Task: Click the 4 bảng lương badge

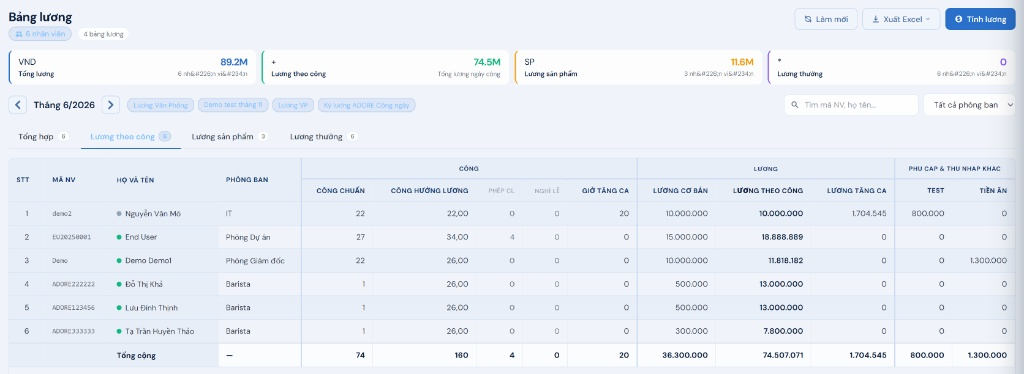Action: (x=103, y=34)
